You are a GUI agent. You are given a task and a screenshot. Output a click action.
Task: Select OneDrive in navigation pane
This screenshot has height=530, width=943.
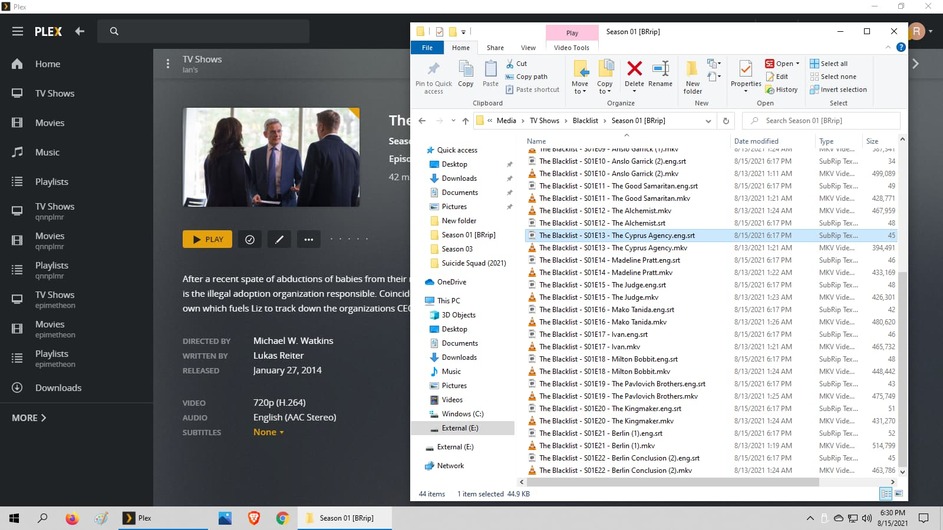click(451, 282)
